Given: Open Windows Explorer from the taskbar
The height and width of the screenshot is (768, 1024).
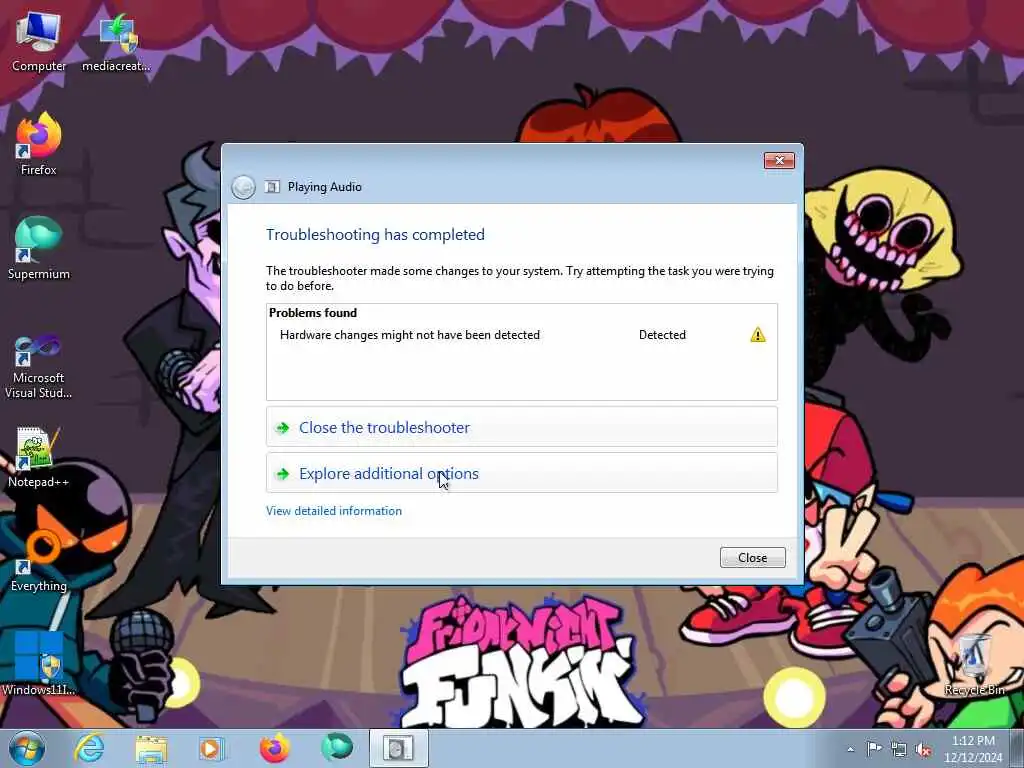Looking at the screenshot, I should [x=151, y=748].
